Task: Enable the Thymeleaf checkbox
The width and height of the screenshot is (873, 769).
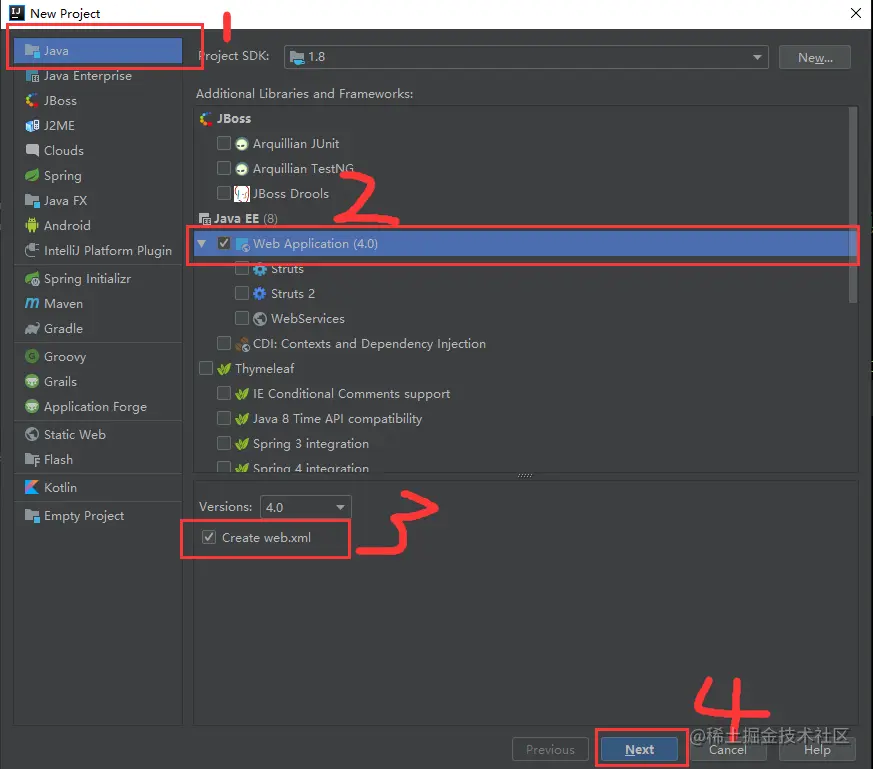Action: click(206, 368)
